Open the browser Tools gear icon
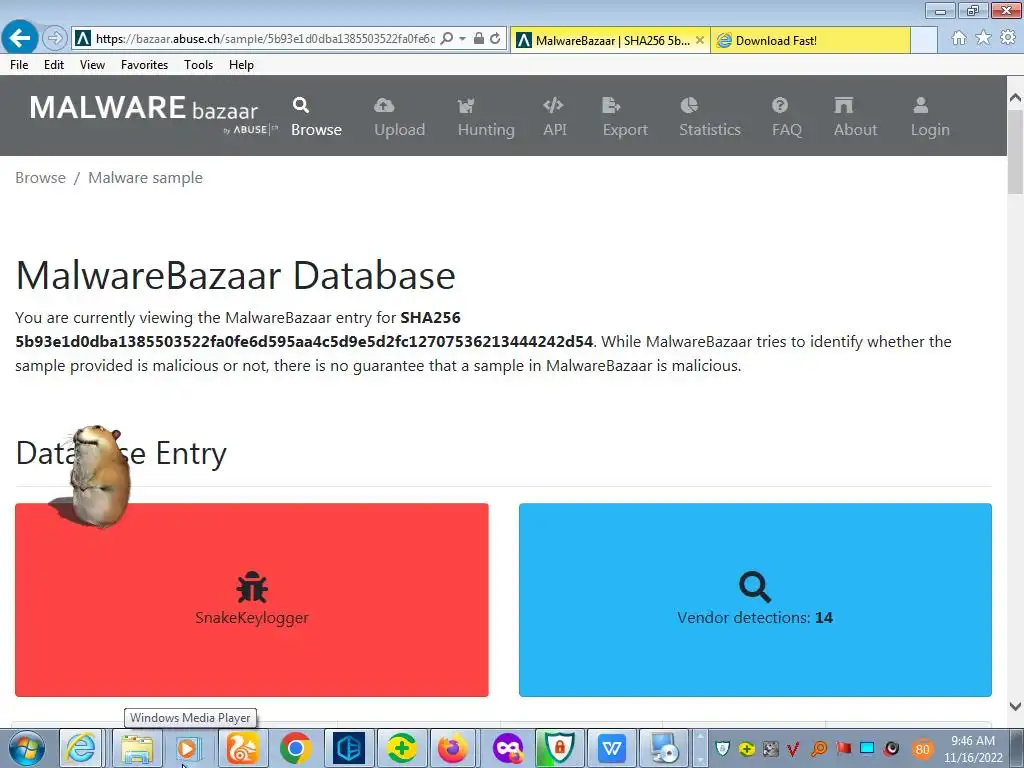Image resolution: width=1024 pixels, height=768 pixels. (1008, 38)
